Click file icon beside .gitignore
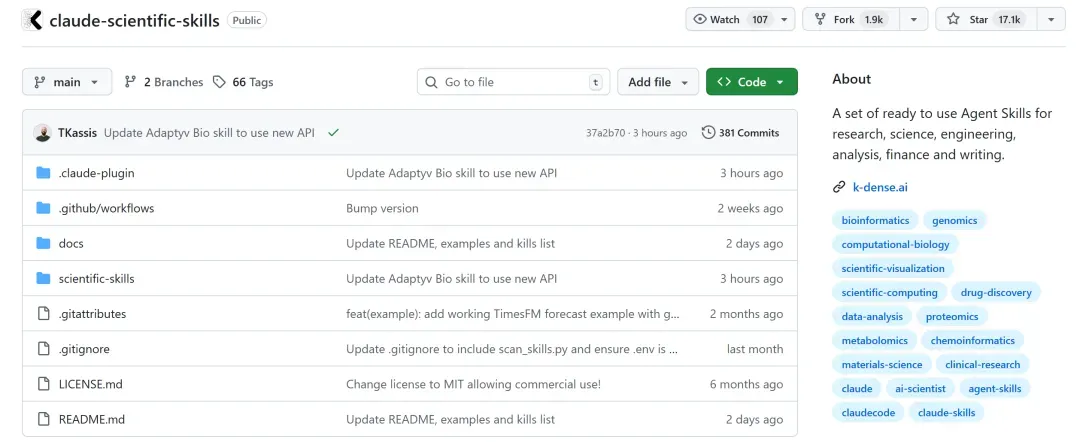 [43, 349]
